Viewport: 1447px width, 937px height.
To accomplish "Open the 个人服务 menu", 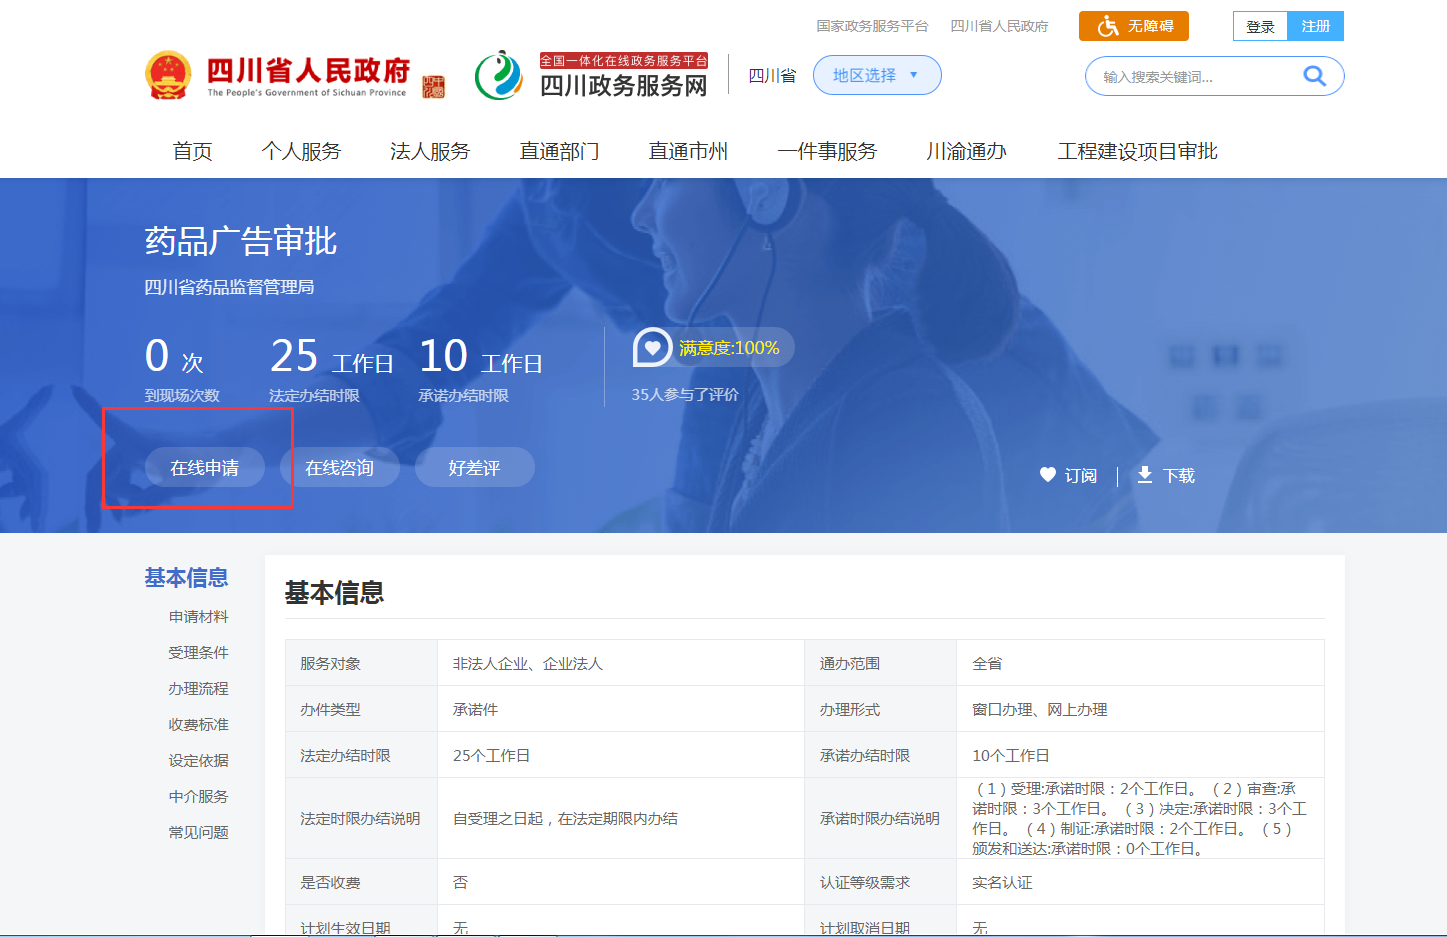I will click(x=301, y=151).
